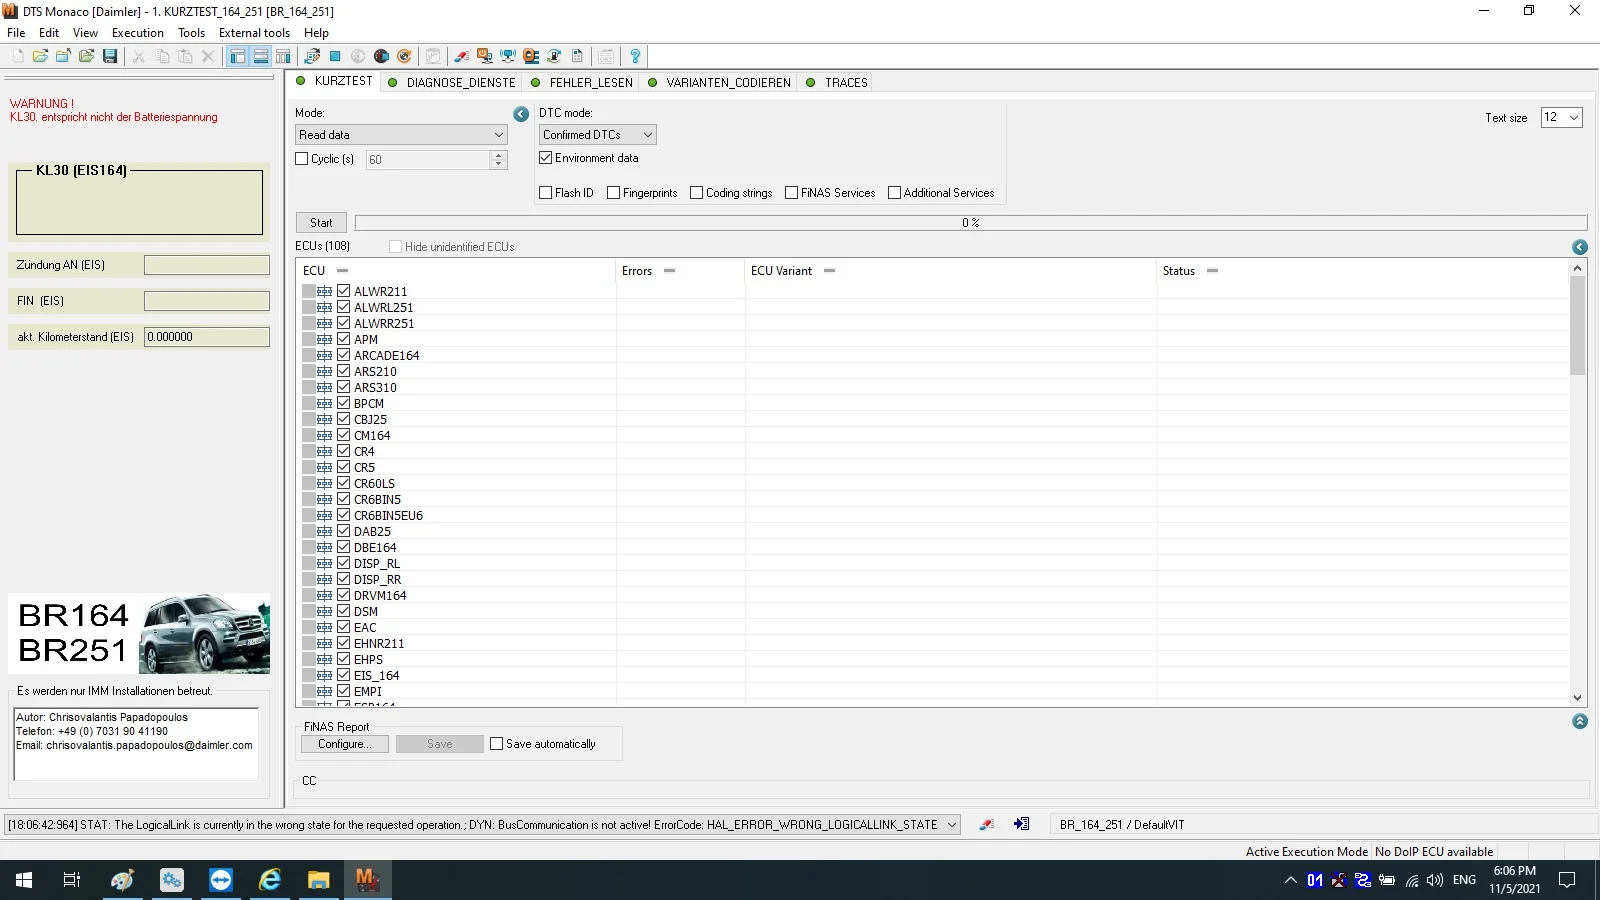Image resolution: width=1600 pixels, height=900 pixels.
Task: Click the Start button
Action: click(321, 223)
